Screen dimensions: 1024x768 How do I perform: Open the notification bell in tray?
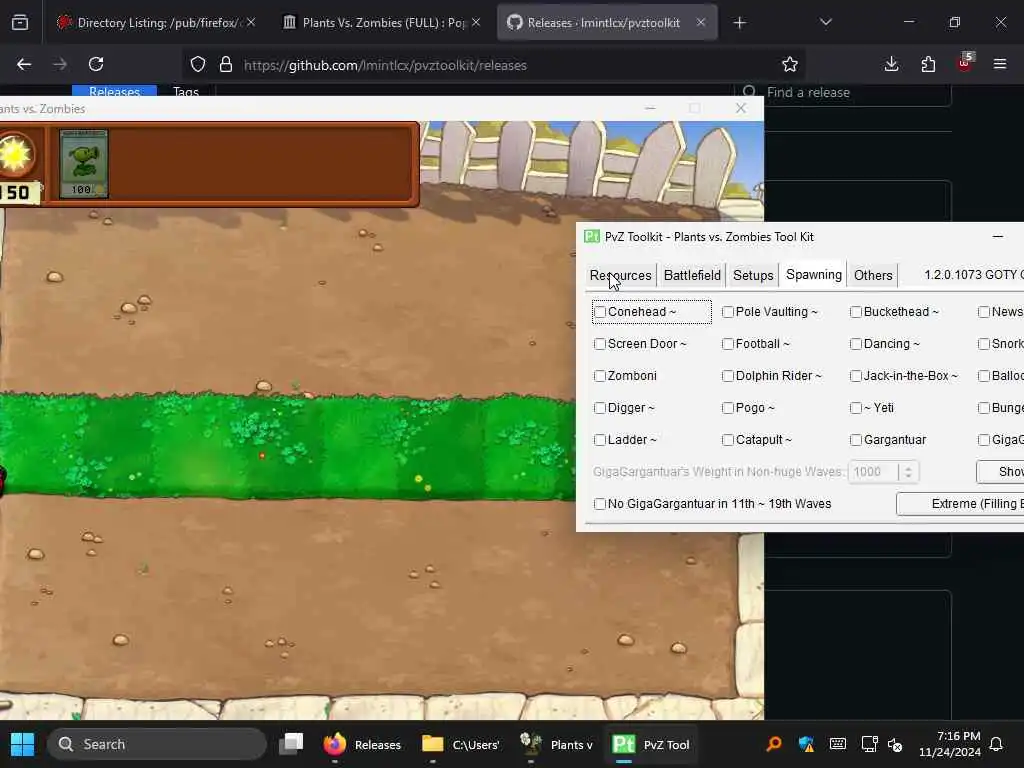[x=996, y=744]
